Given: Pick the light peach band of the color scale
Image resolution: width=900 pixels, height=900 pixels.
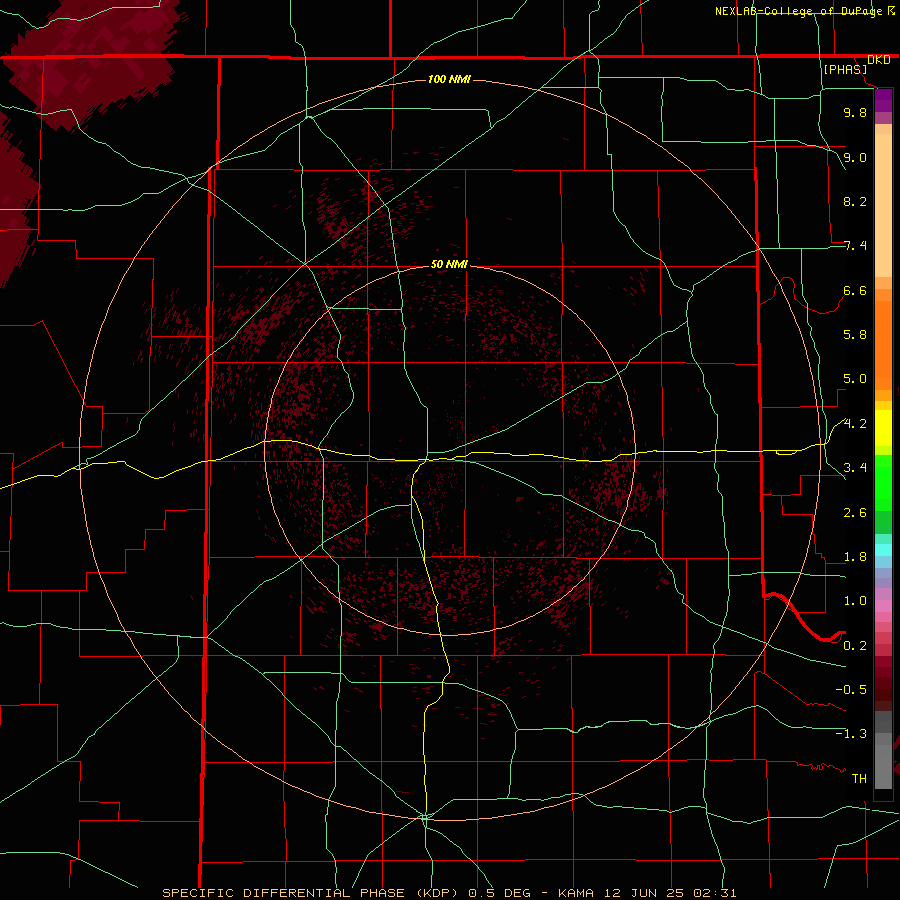Looking at the screenshot, I should click(x=883, y=205).
